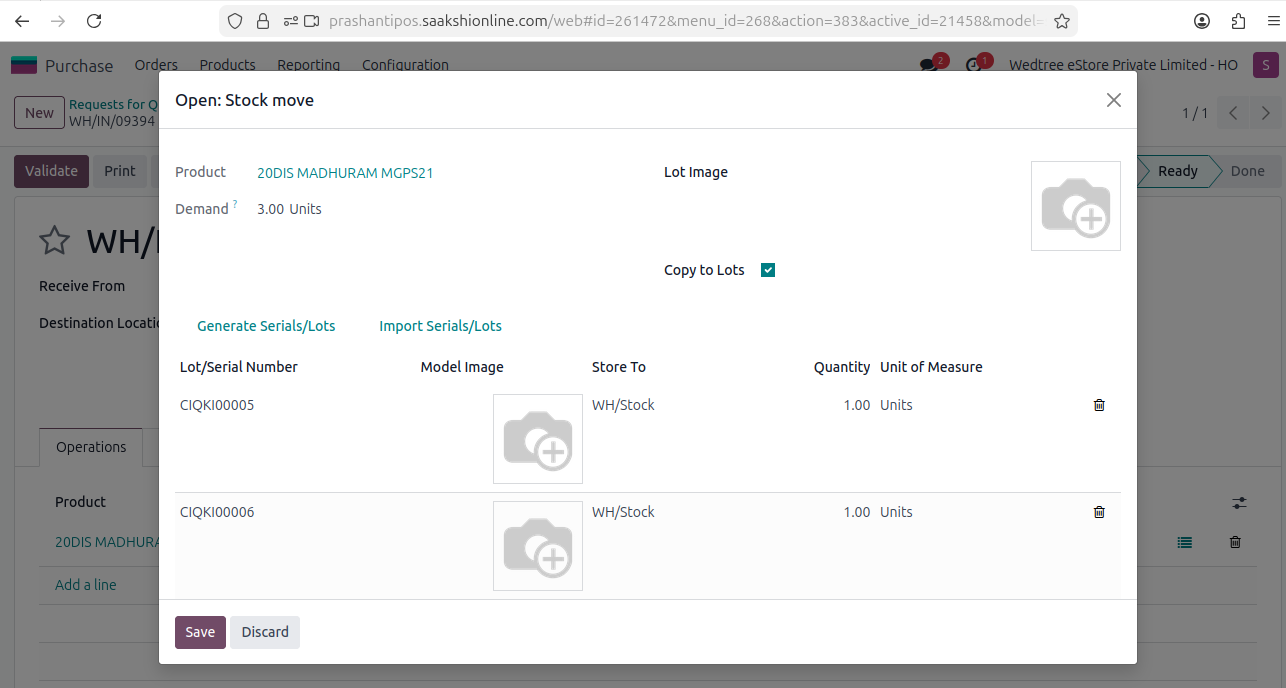Bookmark this page with star icon

pyautogui.click(x=1062, y=21)
